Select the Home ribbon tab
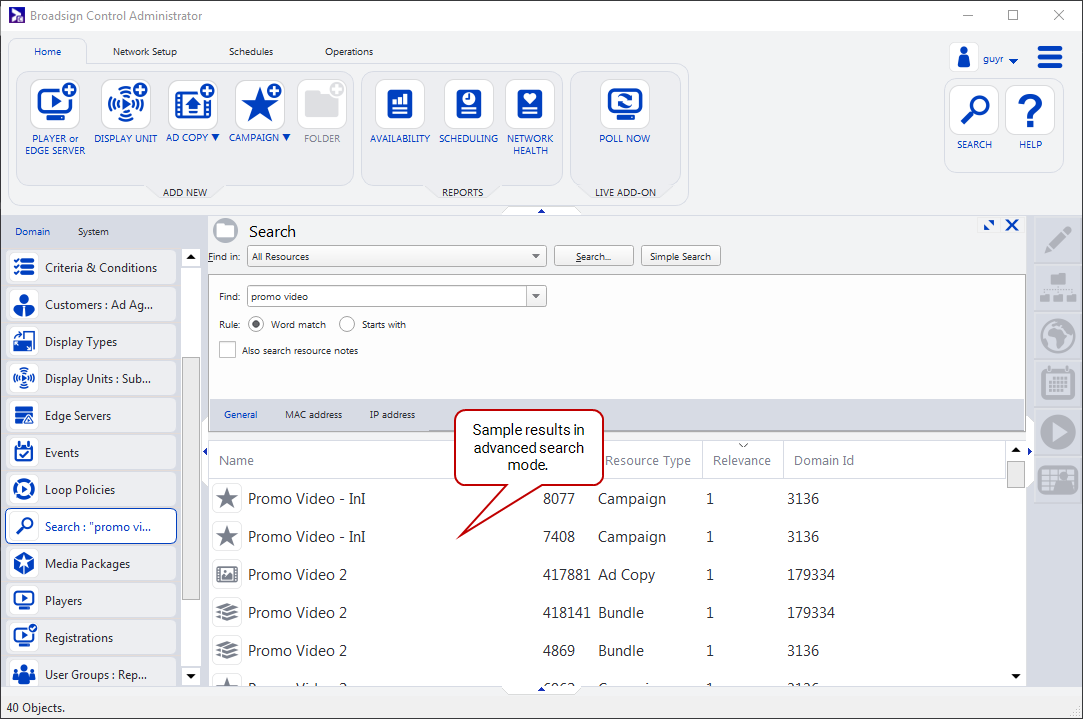The height and width of the screenshot is (719, 1083). click(x=48, y=52)
